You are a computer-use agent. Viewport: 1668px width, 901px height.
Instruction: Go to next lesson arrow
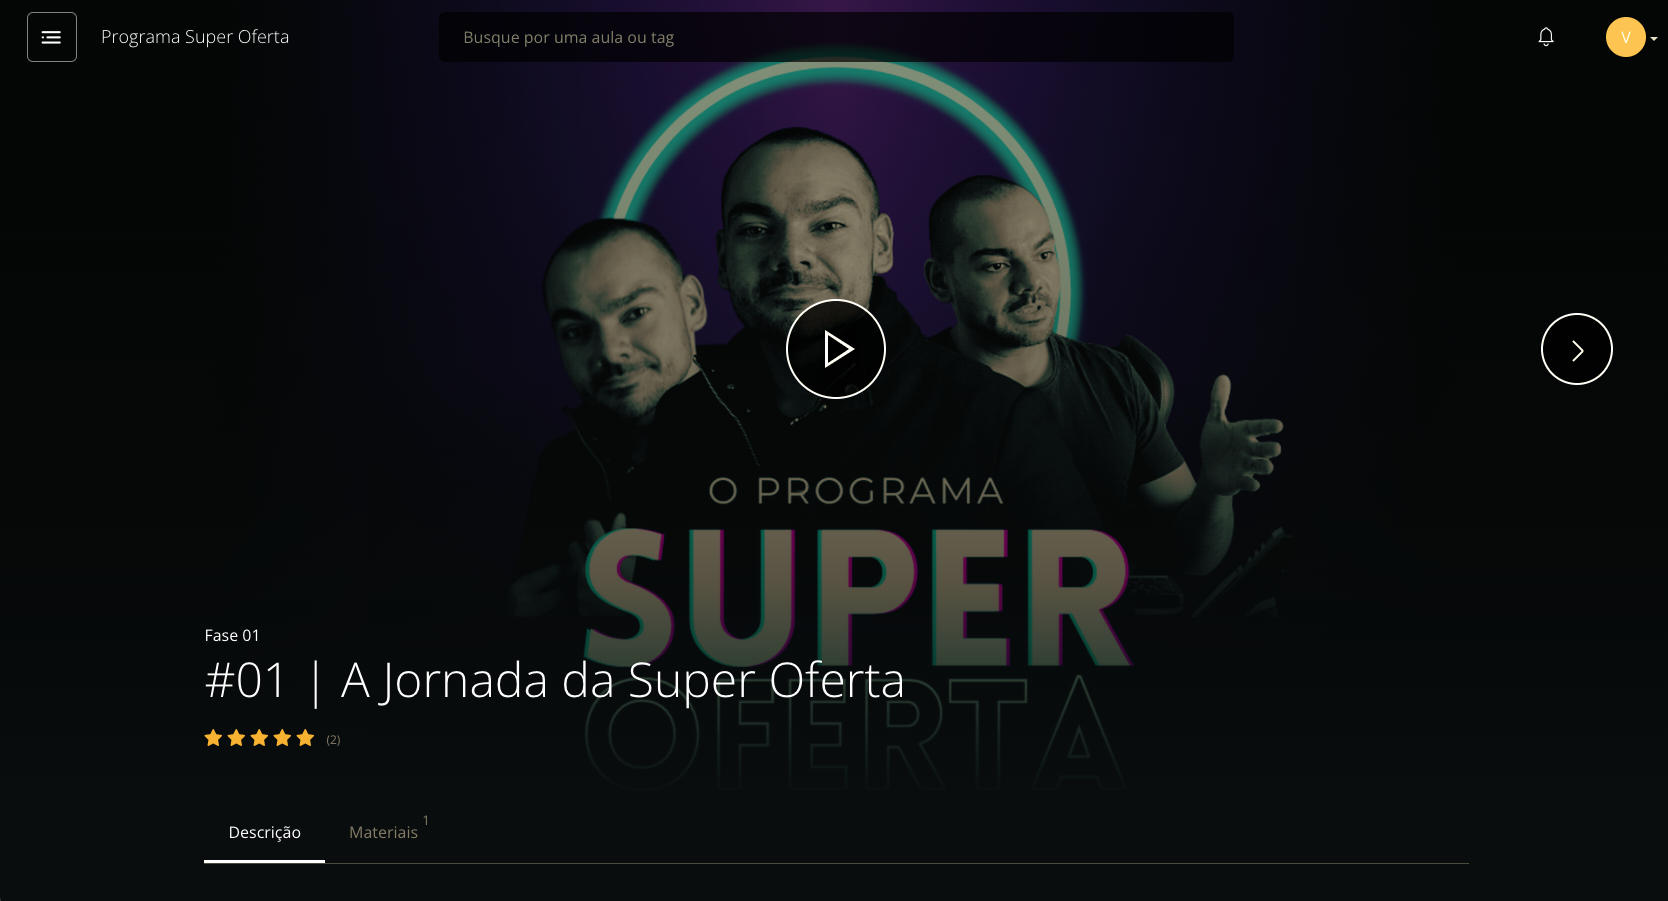click(x=1577, y=349)
